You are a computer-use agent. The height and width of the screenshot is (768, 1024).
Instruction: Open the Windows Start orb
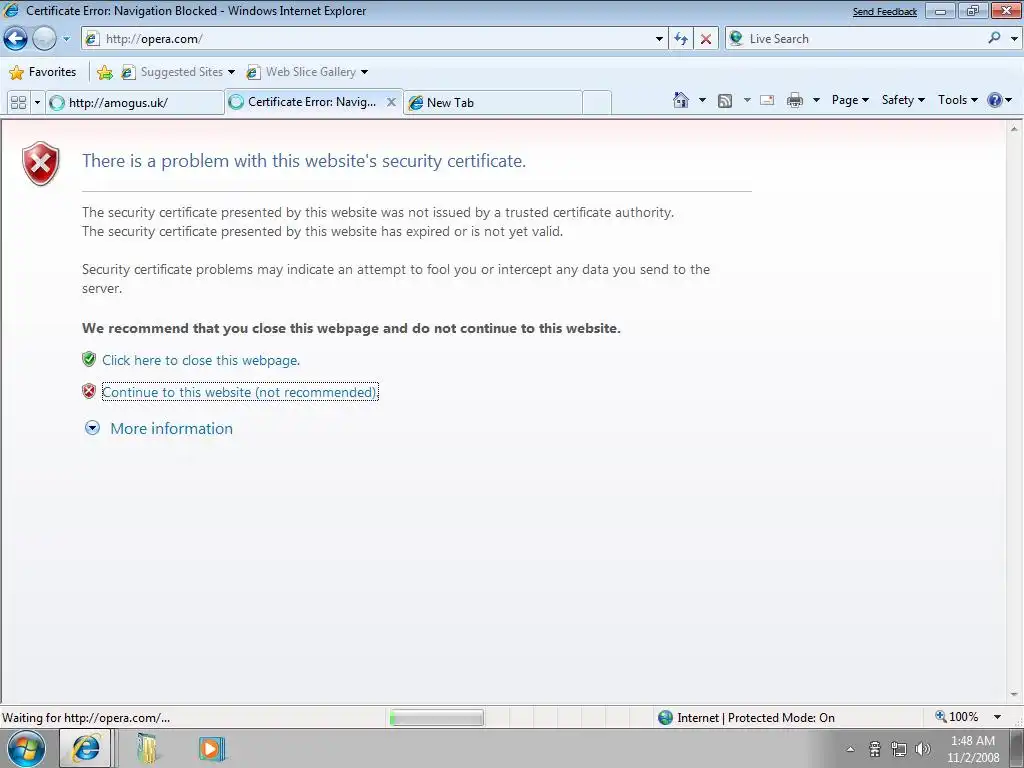pos(26,748)
